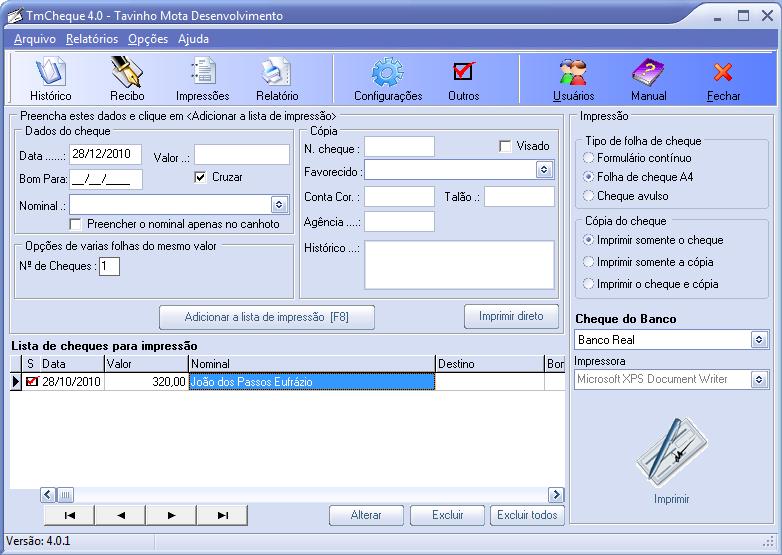
Task: Select Formulário contínuo radio option
Action: 589,158
